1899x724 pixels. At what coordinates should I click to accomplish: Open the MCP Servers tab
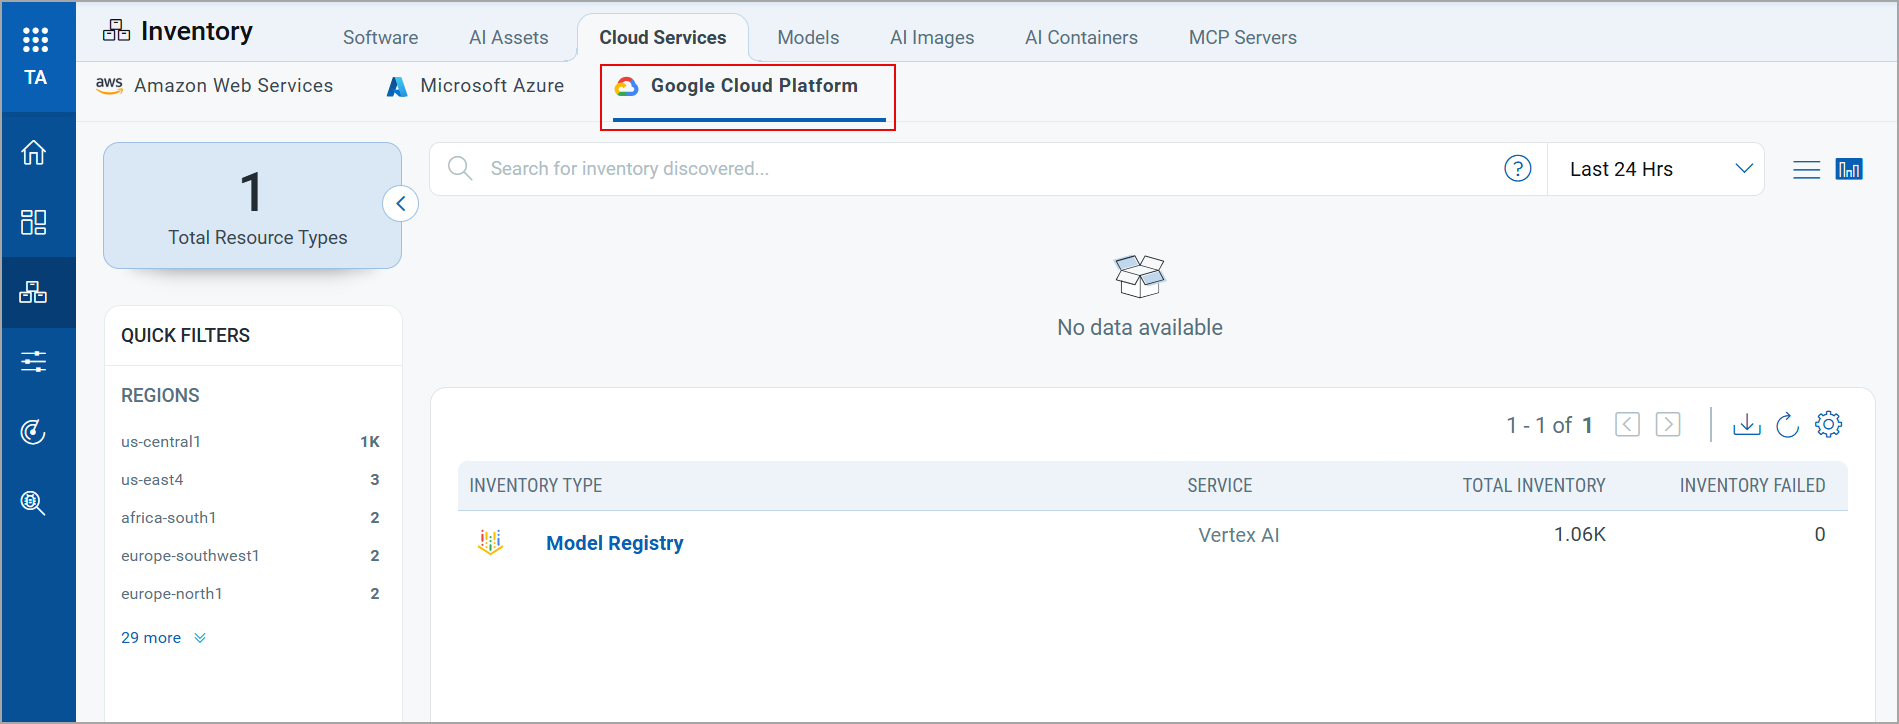1243,38
